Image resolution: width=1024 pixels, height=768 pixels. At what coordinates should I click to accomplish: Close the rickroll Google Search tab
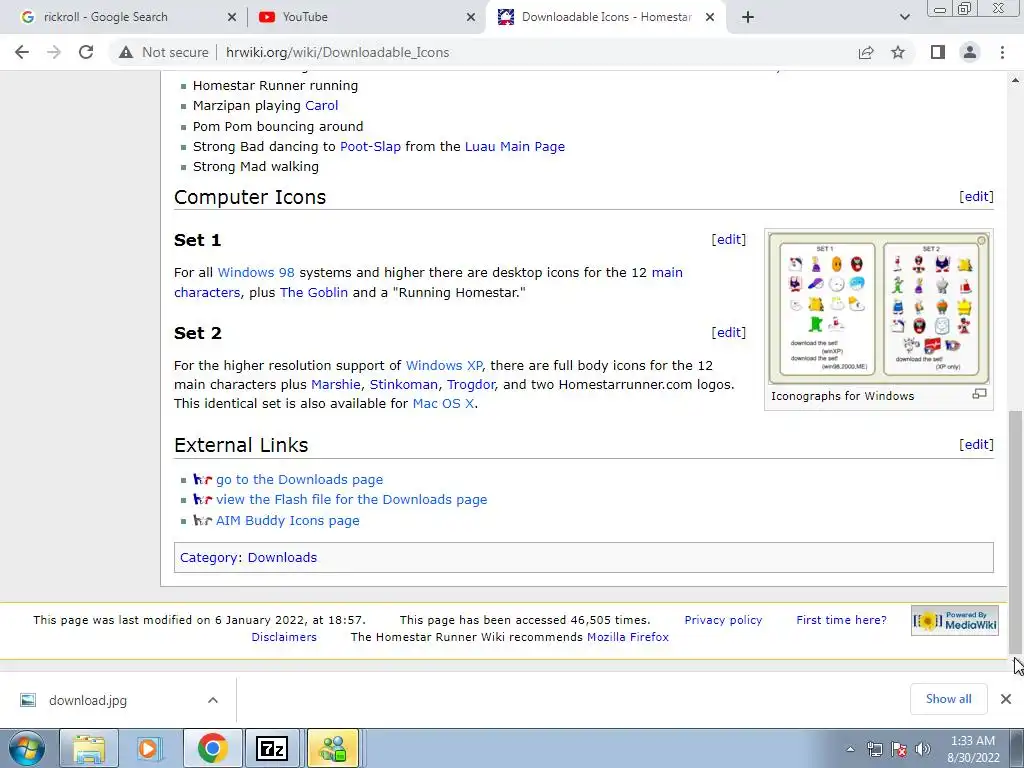tap(232, 18)
